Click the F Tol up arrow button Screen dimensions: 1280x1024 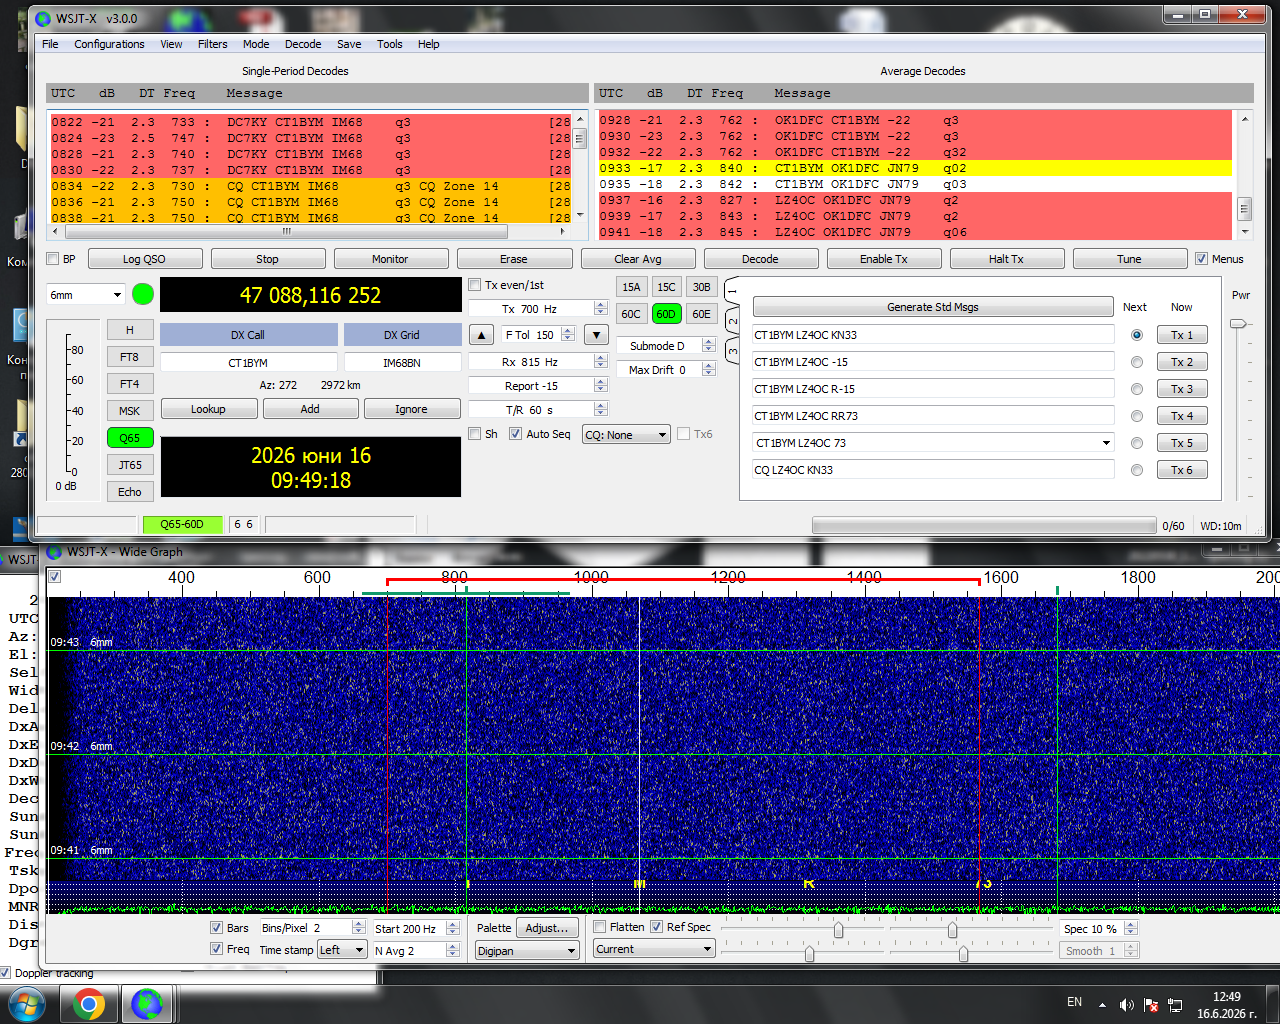(481, 335)
